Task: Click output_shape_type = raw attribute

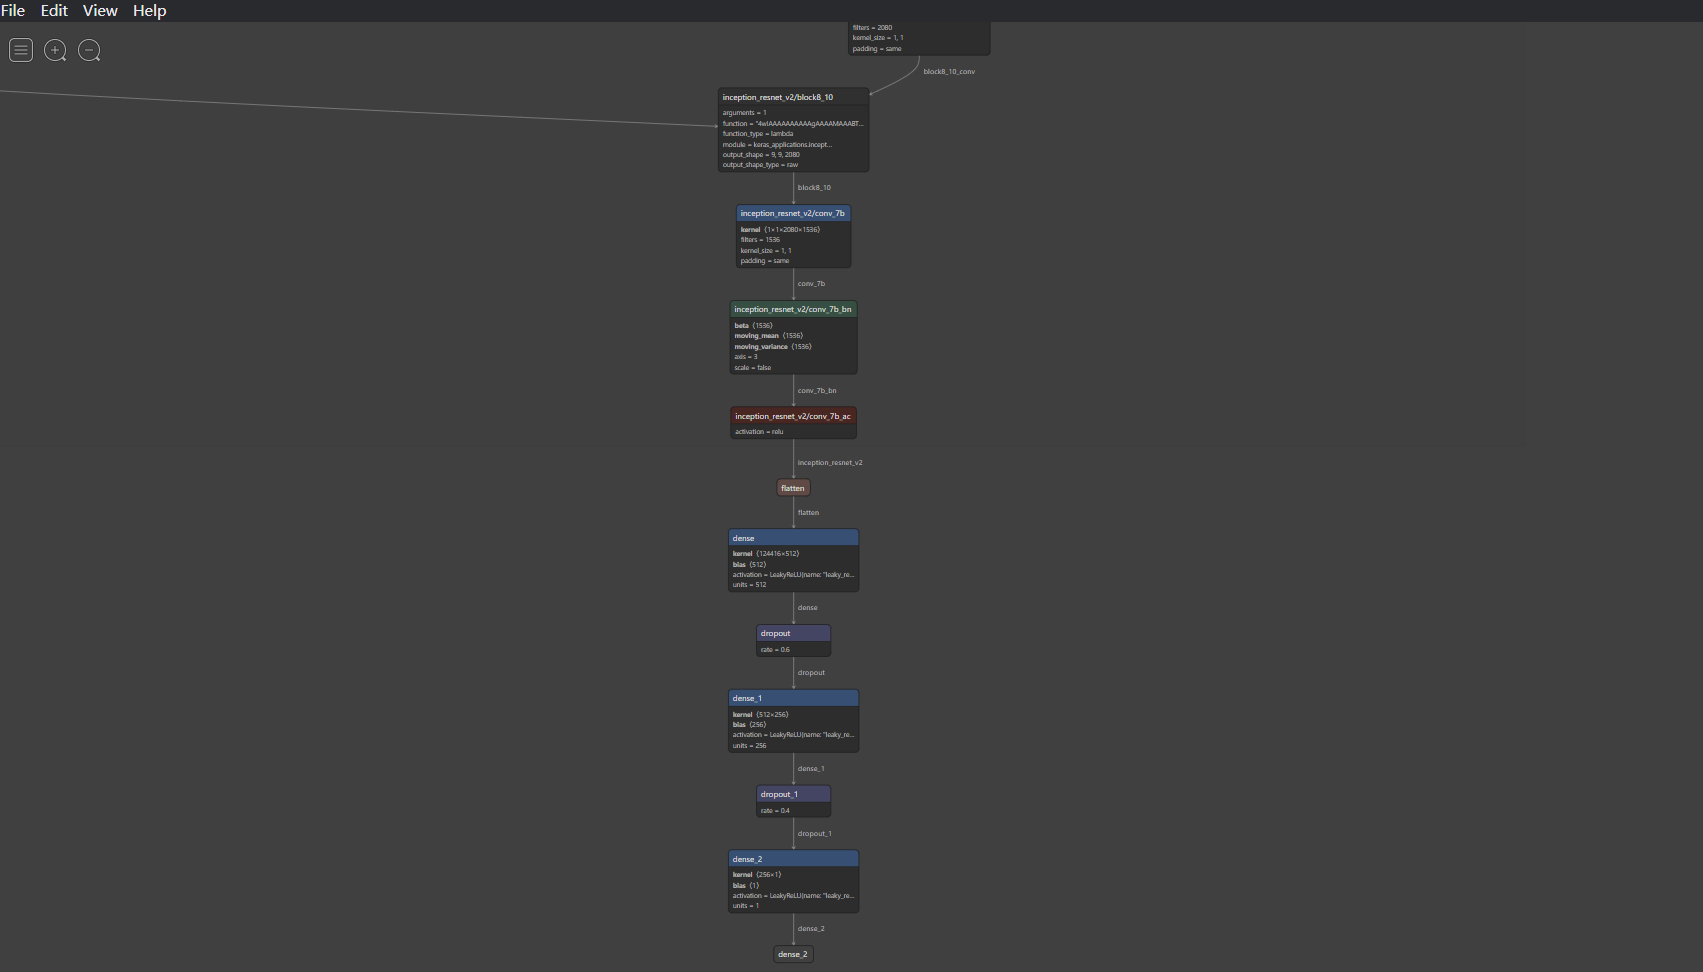Action: tap(760, 165)
